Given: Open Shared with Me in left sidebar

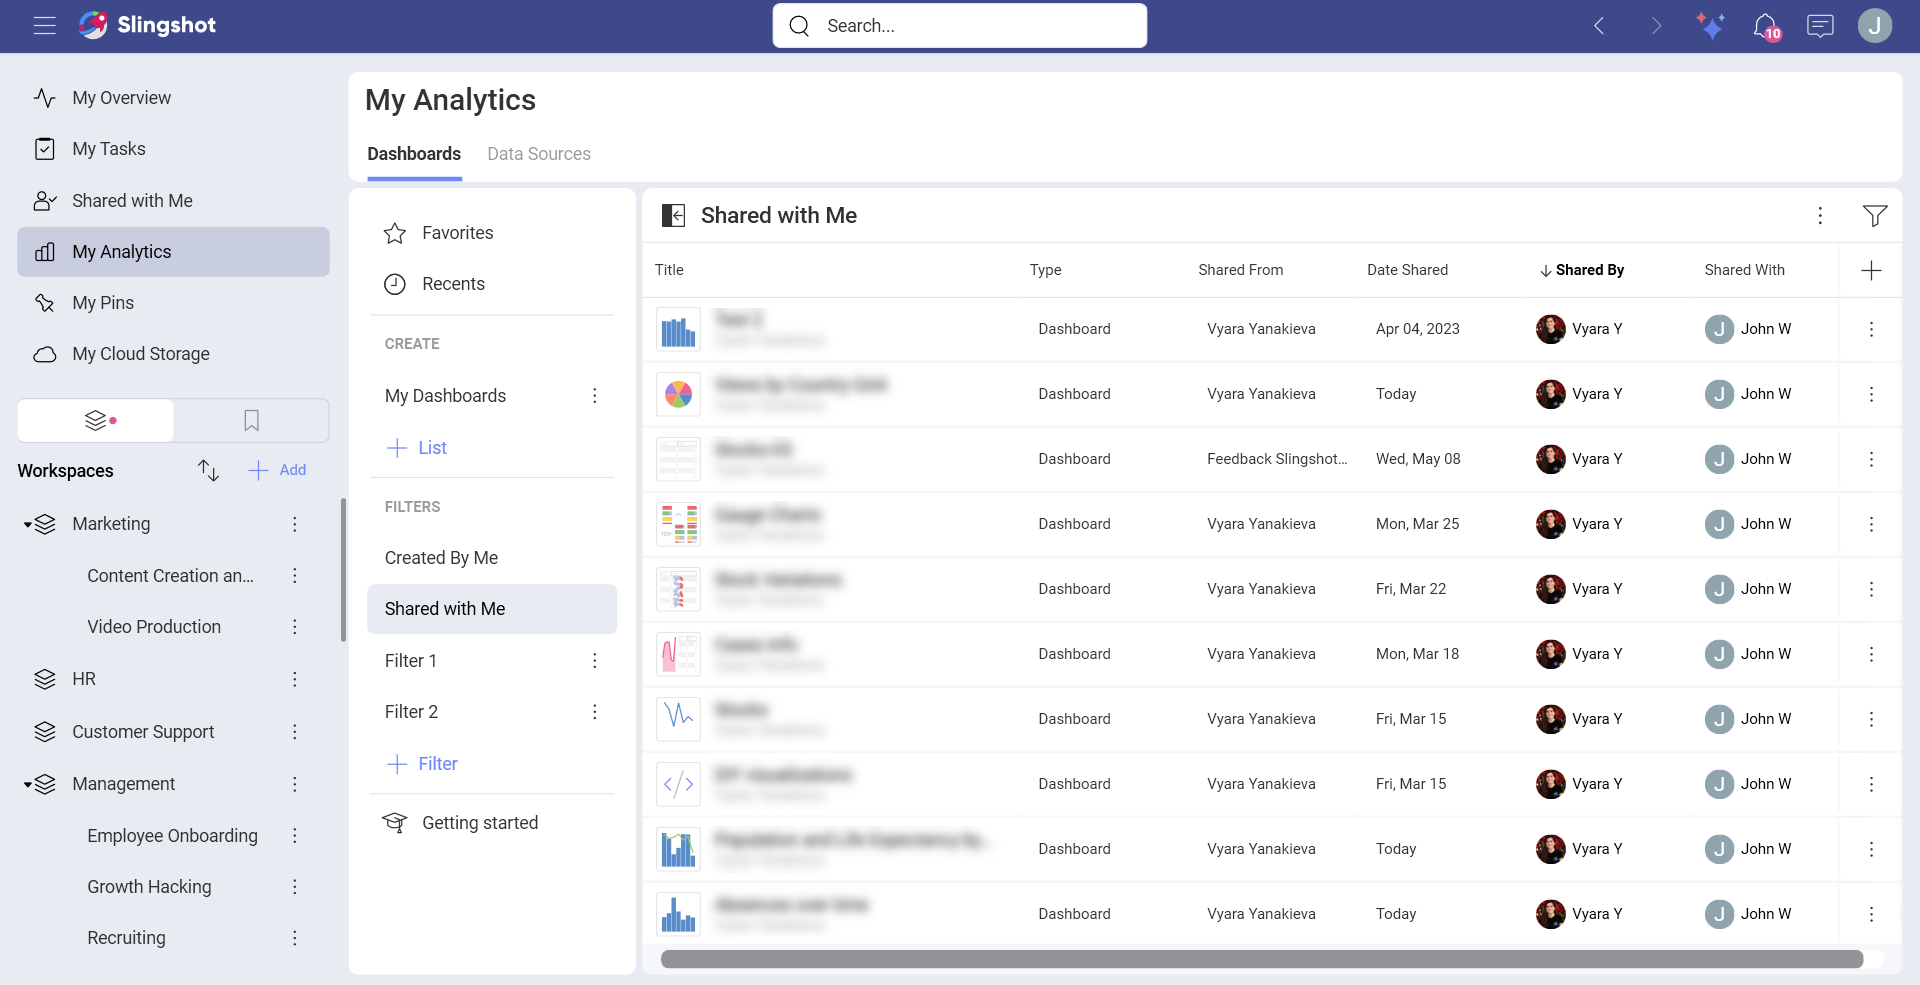Looking at the screenshot, I should 173,201.
